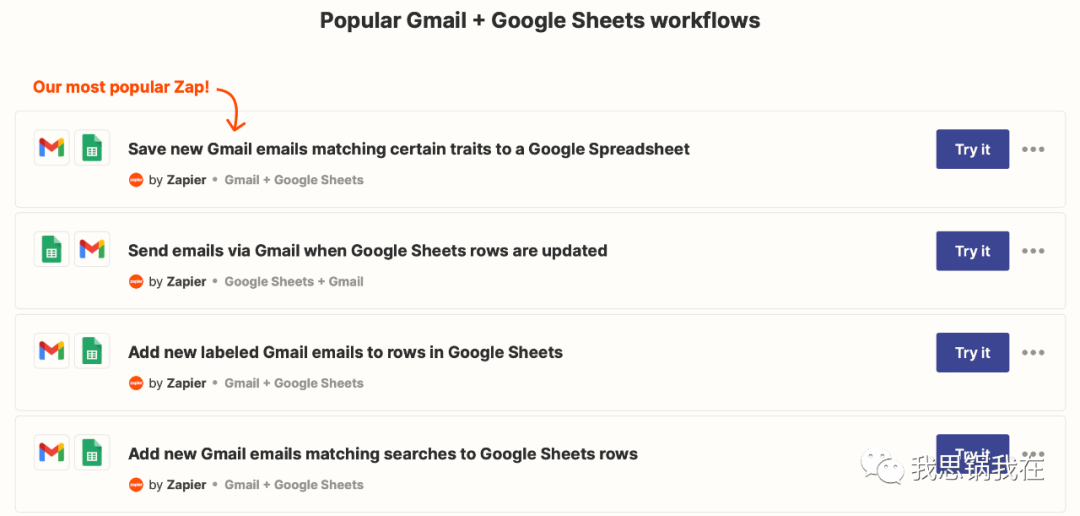Screen dimensions: 1080x516
Task: Click Google Sheets icon in the first workflow row
Action: pos(92,147)
